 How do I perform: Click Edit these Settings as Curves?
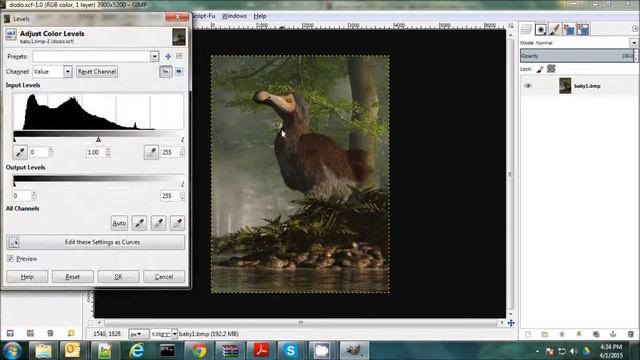96,242
